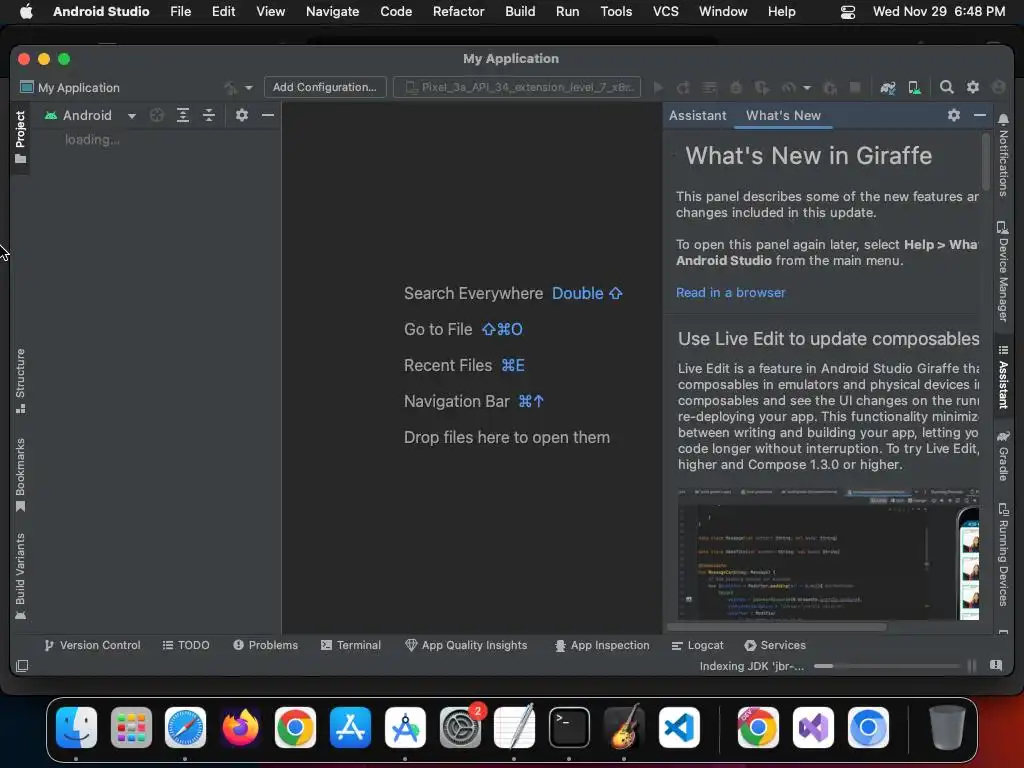Click the status bar icon right of indexing progress
This screenshot has height=768, width=1024.
(x=996, y=665)
